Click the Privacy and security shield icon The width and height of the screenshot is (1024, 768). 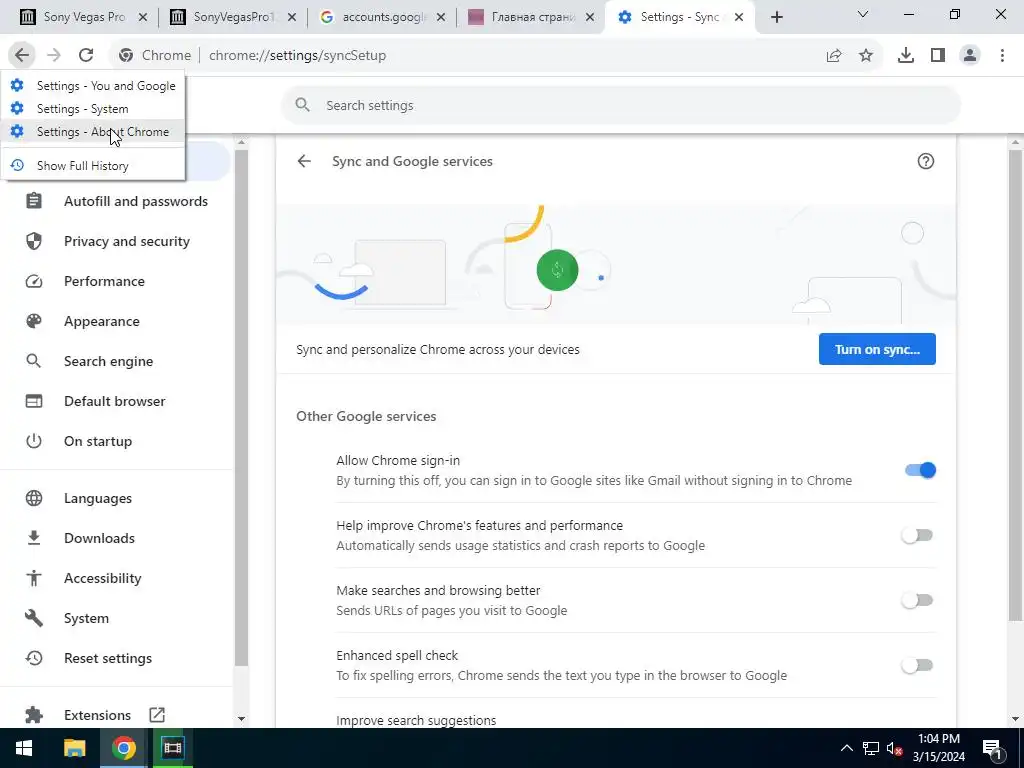click(34, 241)
